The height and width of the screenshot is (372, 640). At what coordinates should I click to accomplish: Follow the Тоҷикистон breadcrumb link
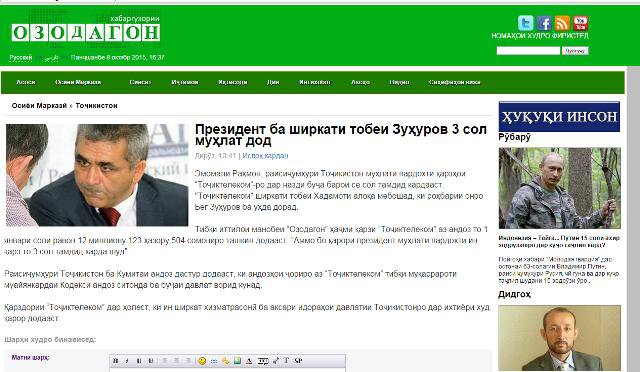tap(96, 105)
